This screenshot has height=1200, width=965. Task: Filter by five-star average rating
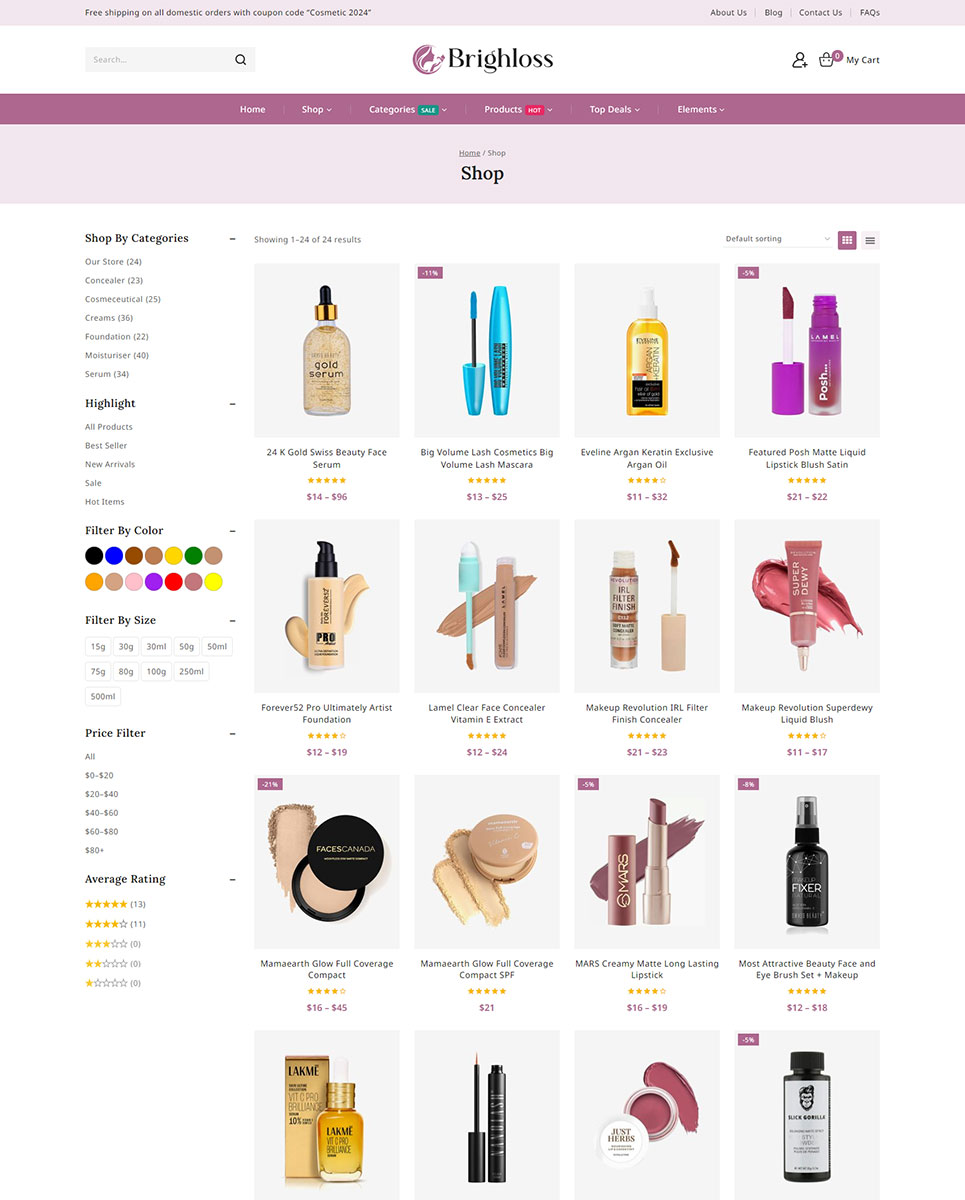click(106, 904)
